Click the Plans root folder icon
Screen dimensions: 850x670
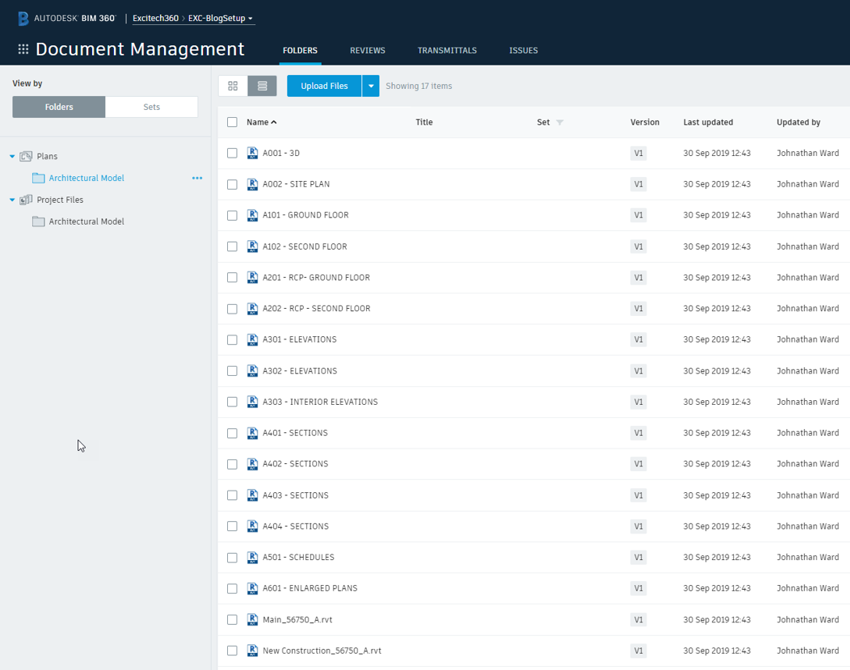[26, 156]
